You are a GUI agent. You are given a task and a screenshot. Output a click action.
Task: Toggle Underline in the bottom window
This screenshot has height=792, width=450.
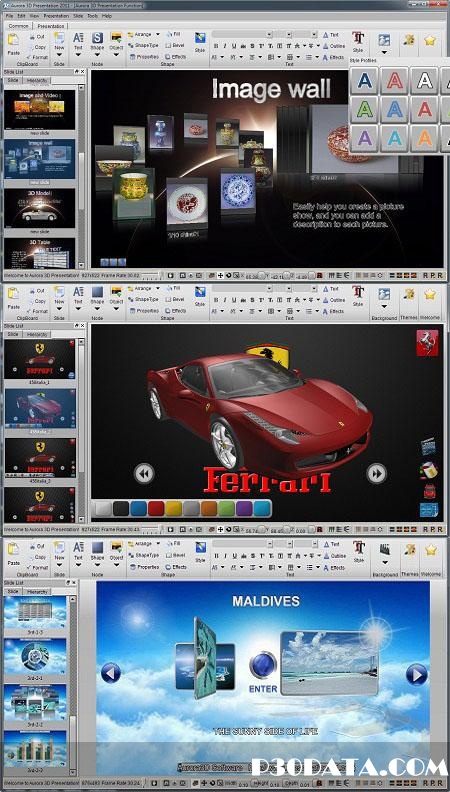(x=234, y=556)
